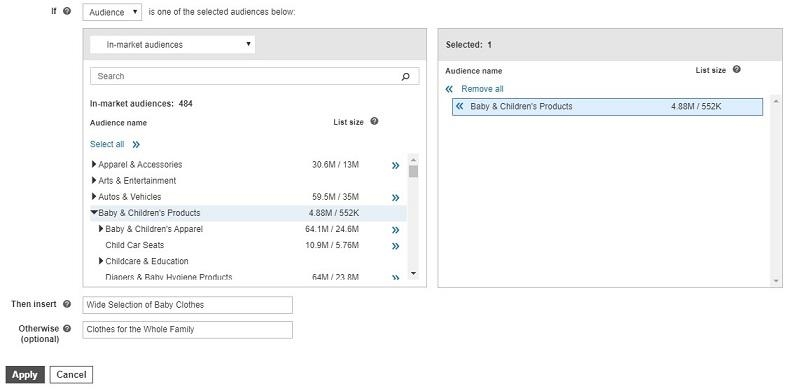The width and height of the screenshot is (794, 389).
Task: Click In-market audiences: 484 count text
Action: point(141,104)
